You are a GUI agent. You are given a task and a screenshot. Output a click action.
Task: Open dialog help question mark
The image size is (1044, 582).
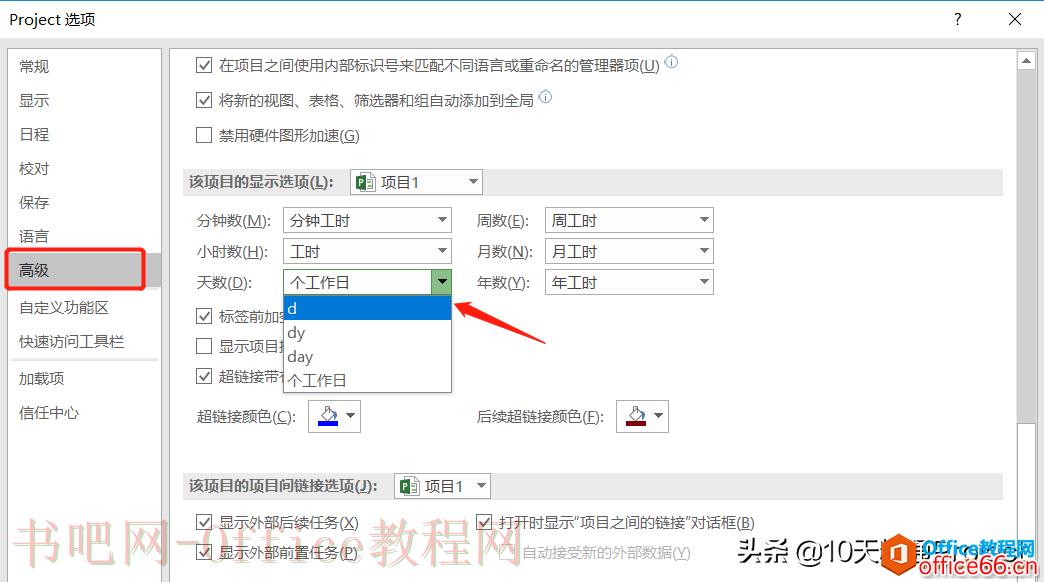coord(957,19)
